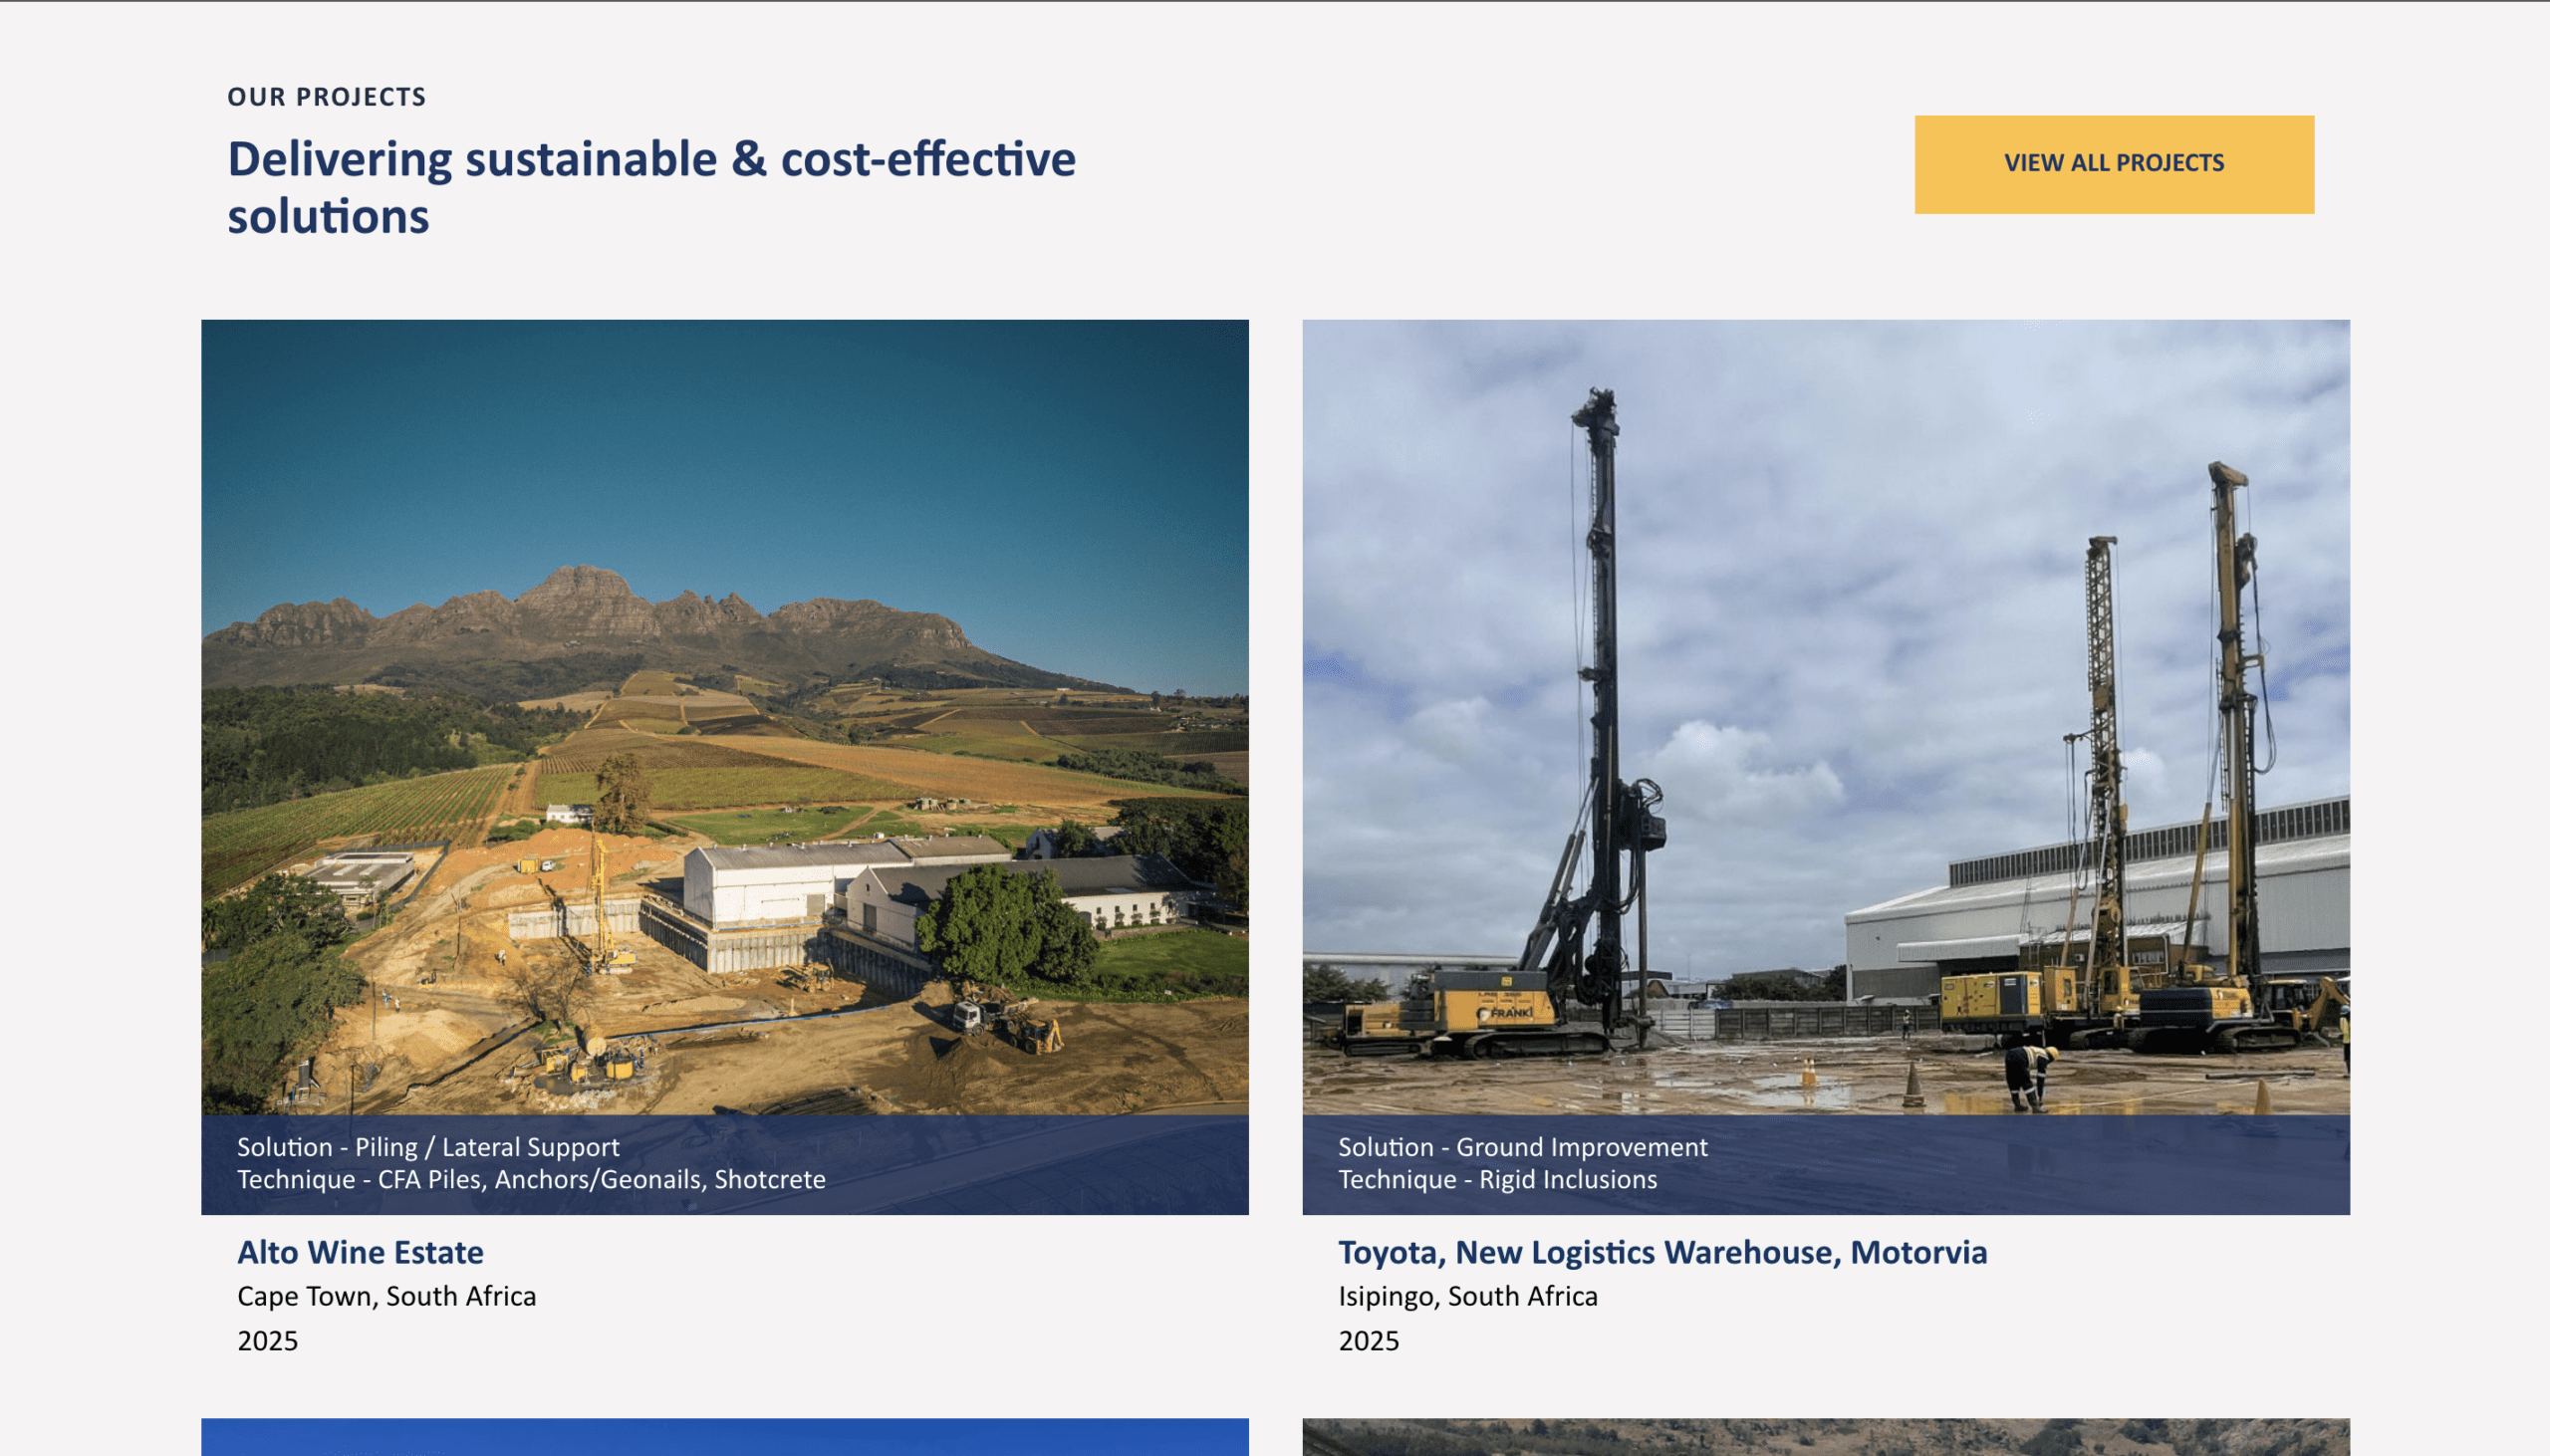Click the Technique - Rigid Inclusions caption
Viewport: 2550px width, 1456px height.
1497,1179
